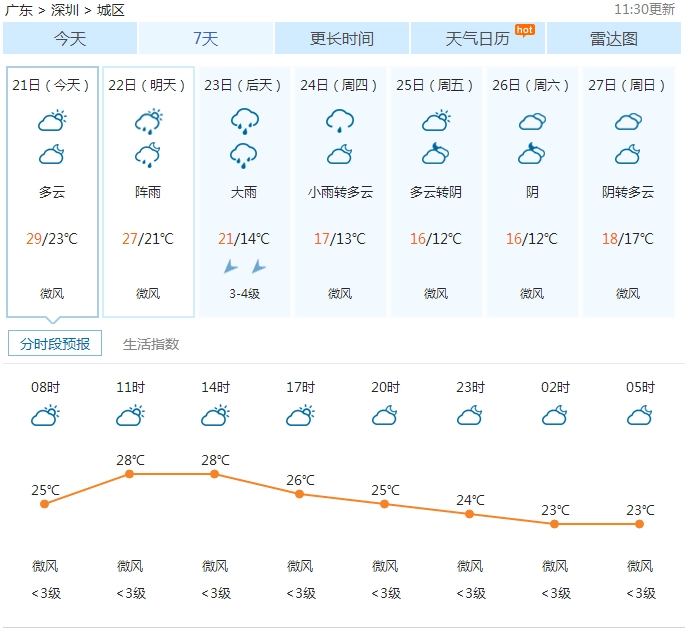
Task: Click the cloudy night icon for 21日
Action: coord(52,154)
